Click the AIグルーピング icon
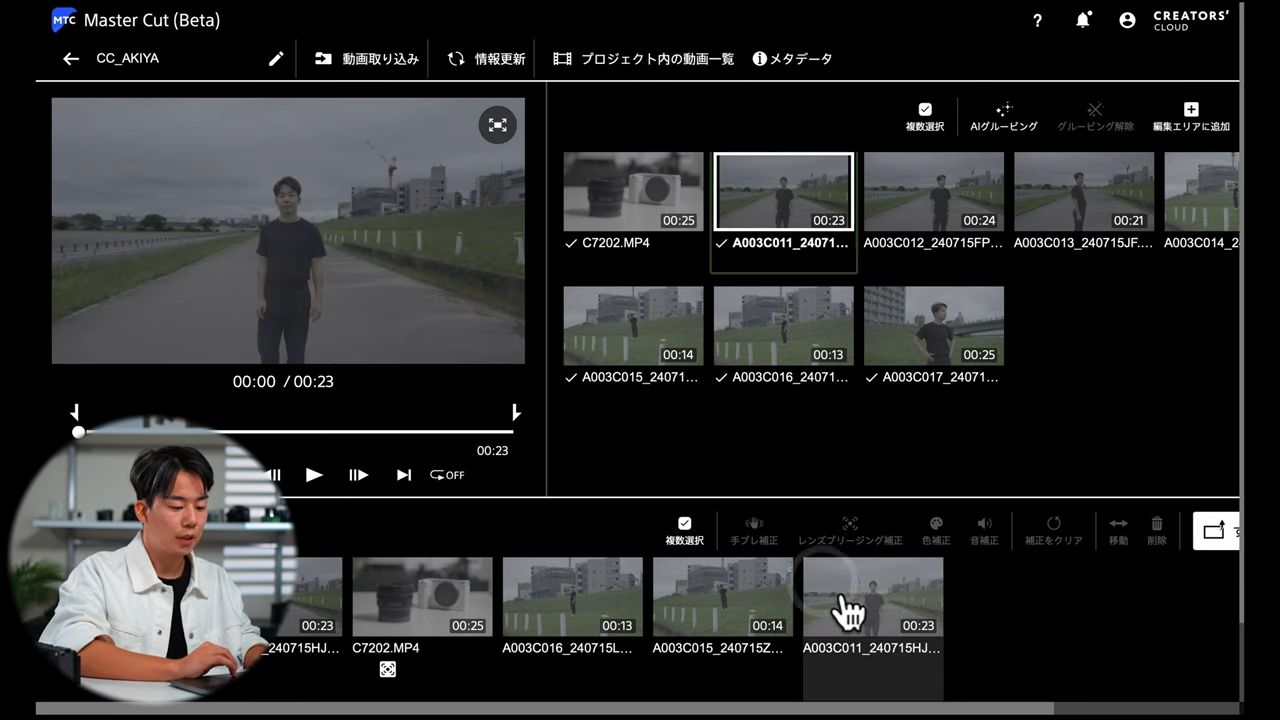1280x720 pixels. (1004, 110)
